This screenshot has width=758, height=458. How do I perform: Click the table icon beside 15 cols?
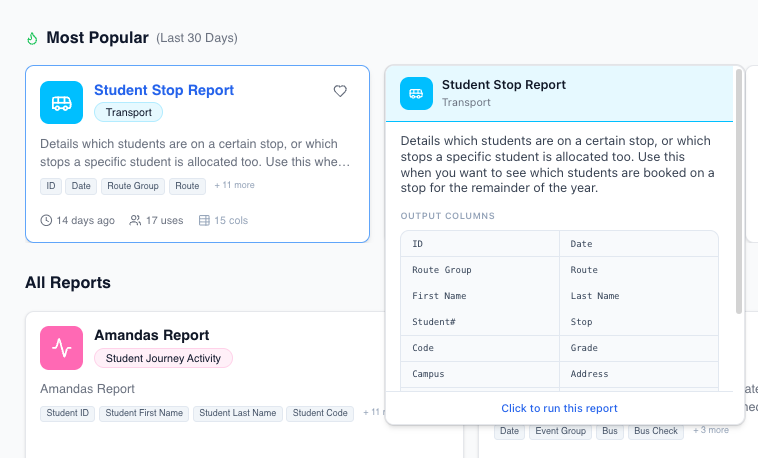pos(204,220)
